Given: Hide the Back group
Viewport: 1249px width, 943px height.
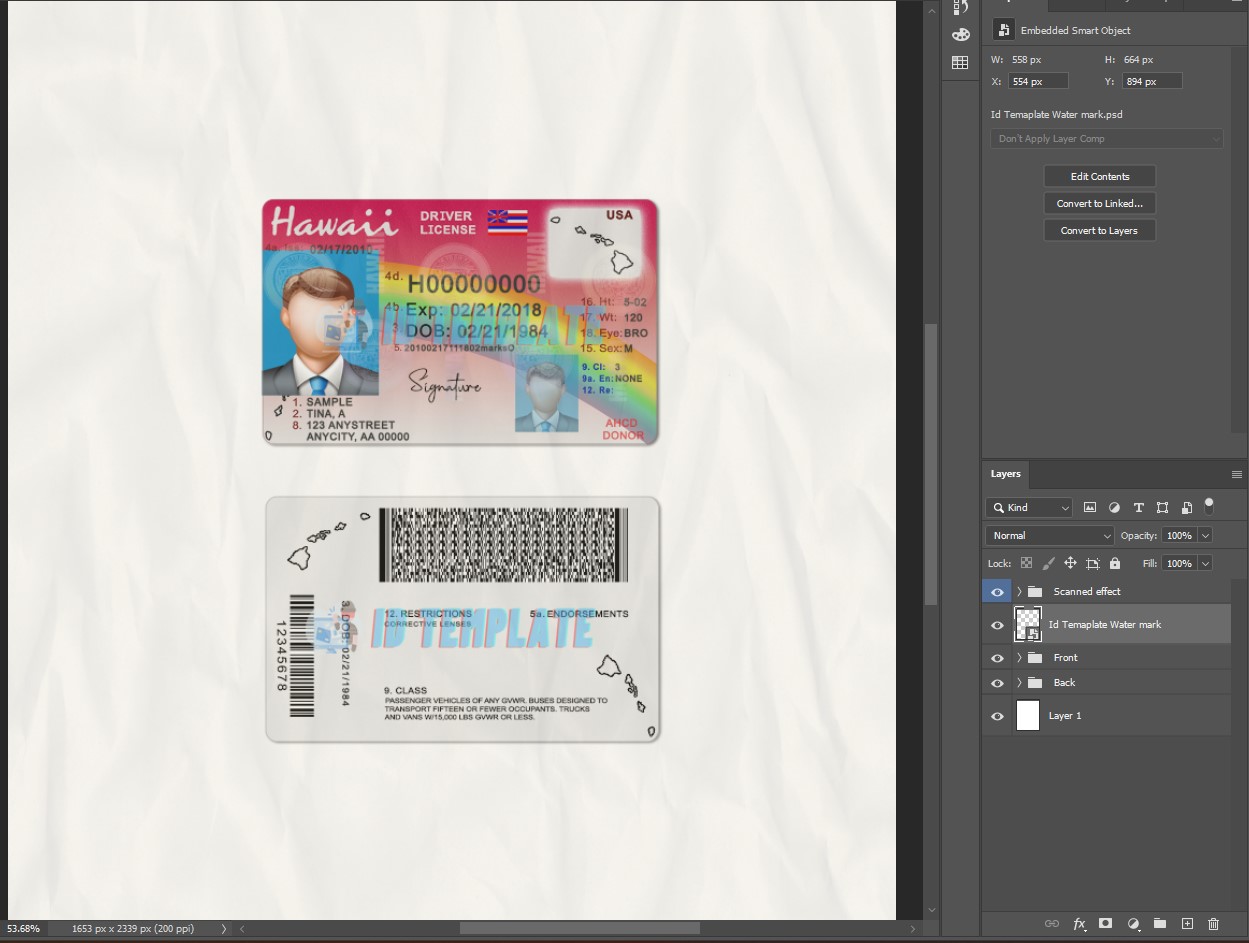Looking at the screenshot, I should point(997,683).
